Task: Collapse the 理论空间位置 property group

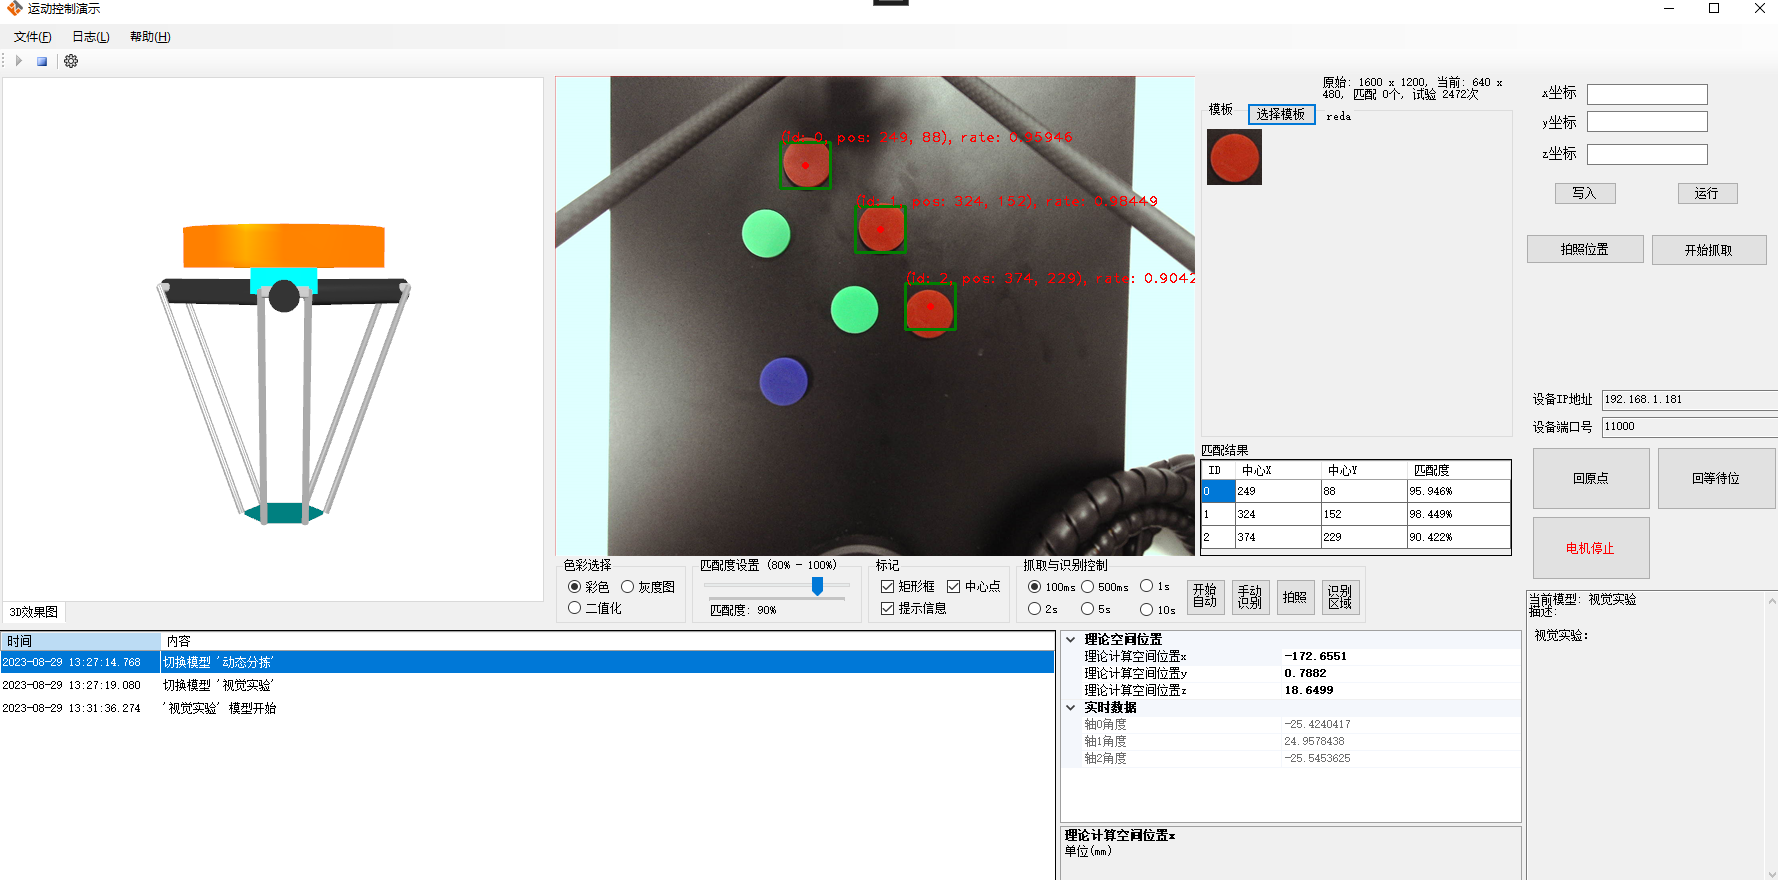Action: [x=1070, y=639]
